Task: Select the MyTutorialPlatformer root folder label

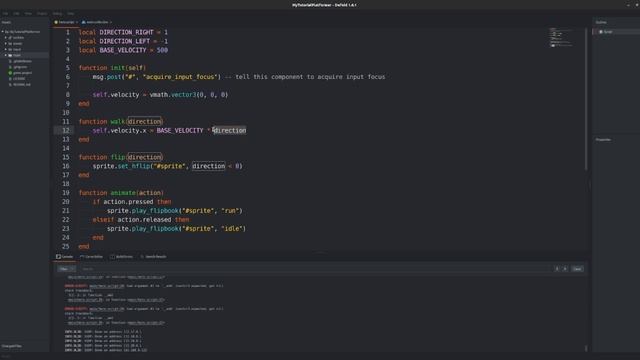Action: 24,31
